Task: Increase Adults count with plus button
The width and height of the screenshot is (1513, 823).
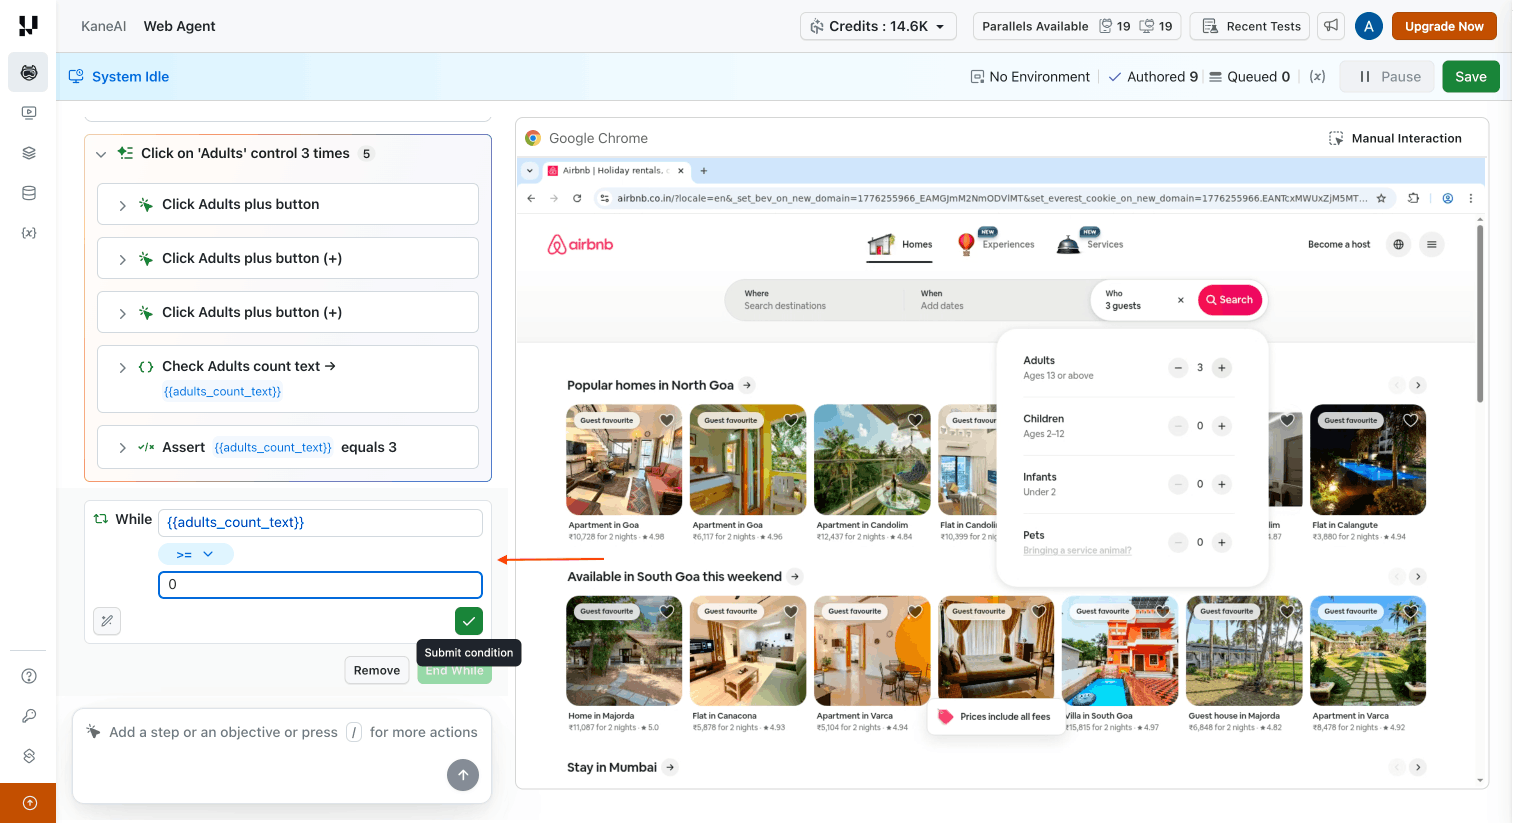Action: click(1221, 368)
